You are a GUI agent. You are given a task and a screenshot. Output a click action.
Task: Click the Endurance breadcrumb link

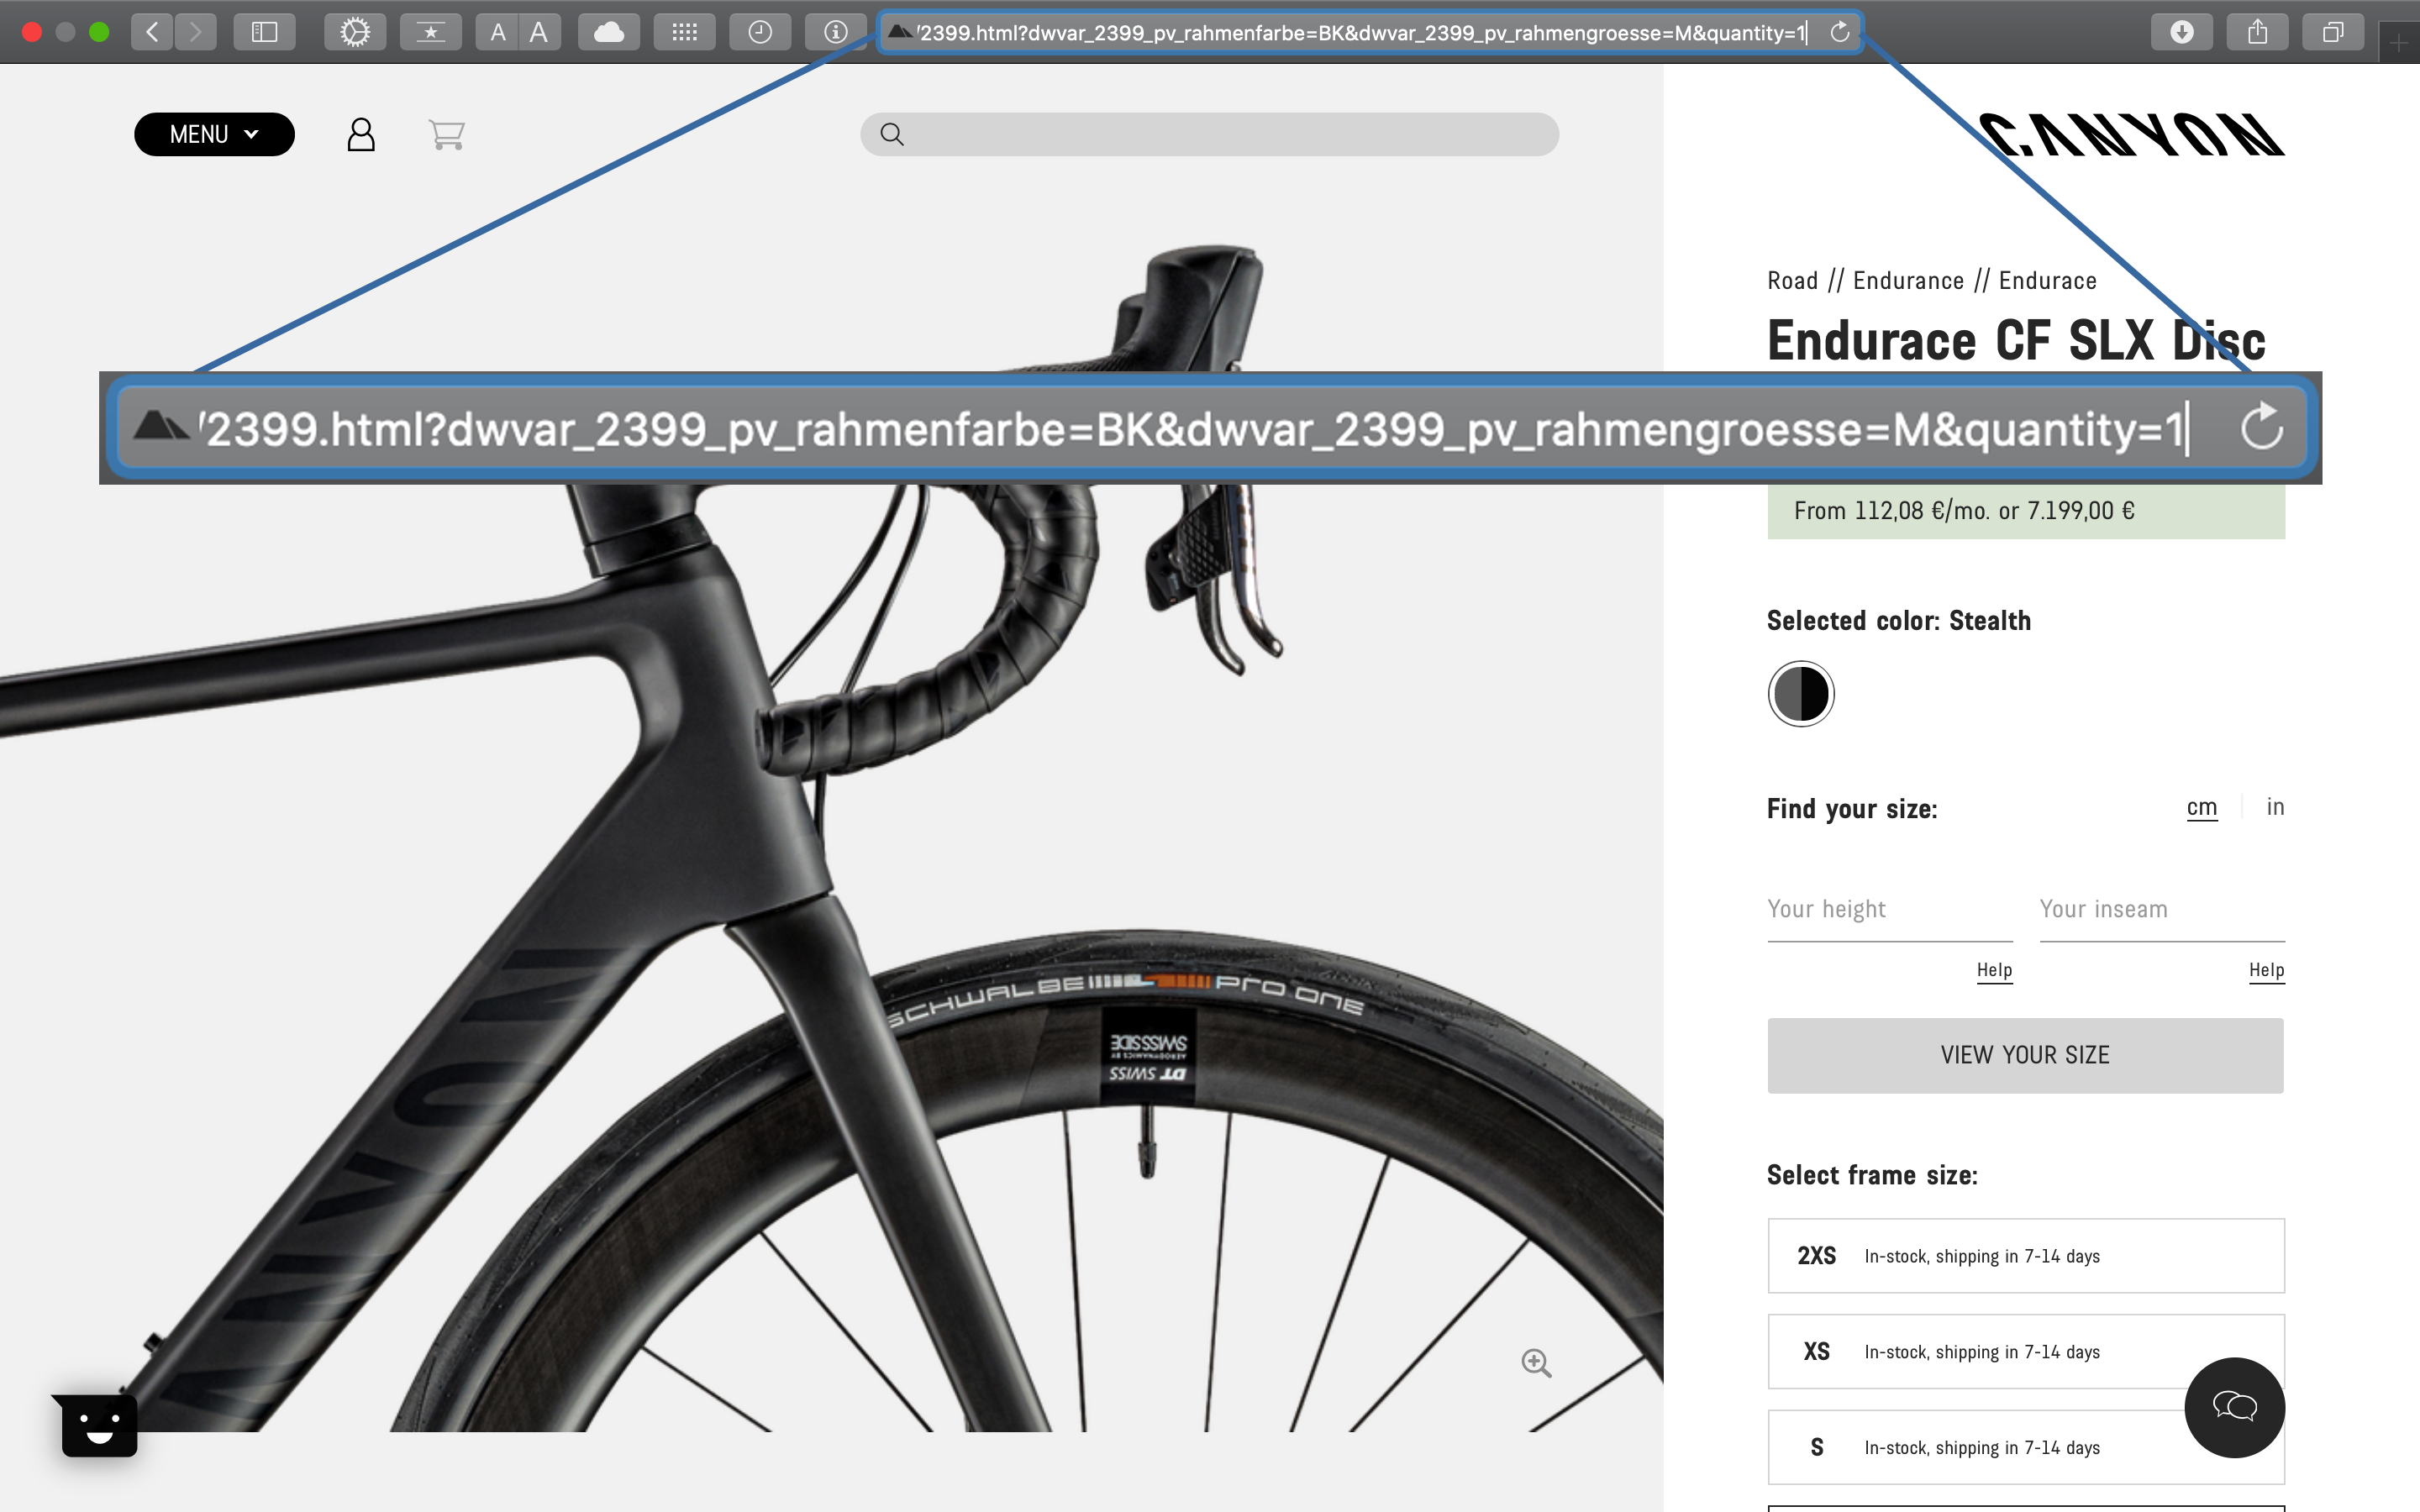click(x=1908, y=281)
